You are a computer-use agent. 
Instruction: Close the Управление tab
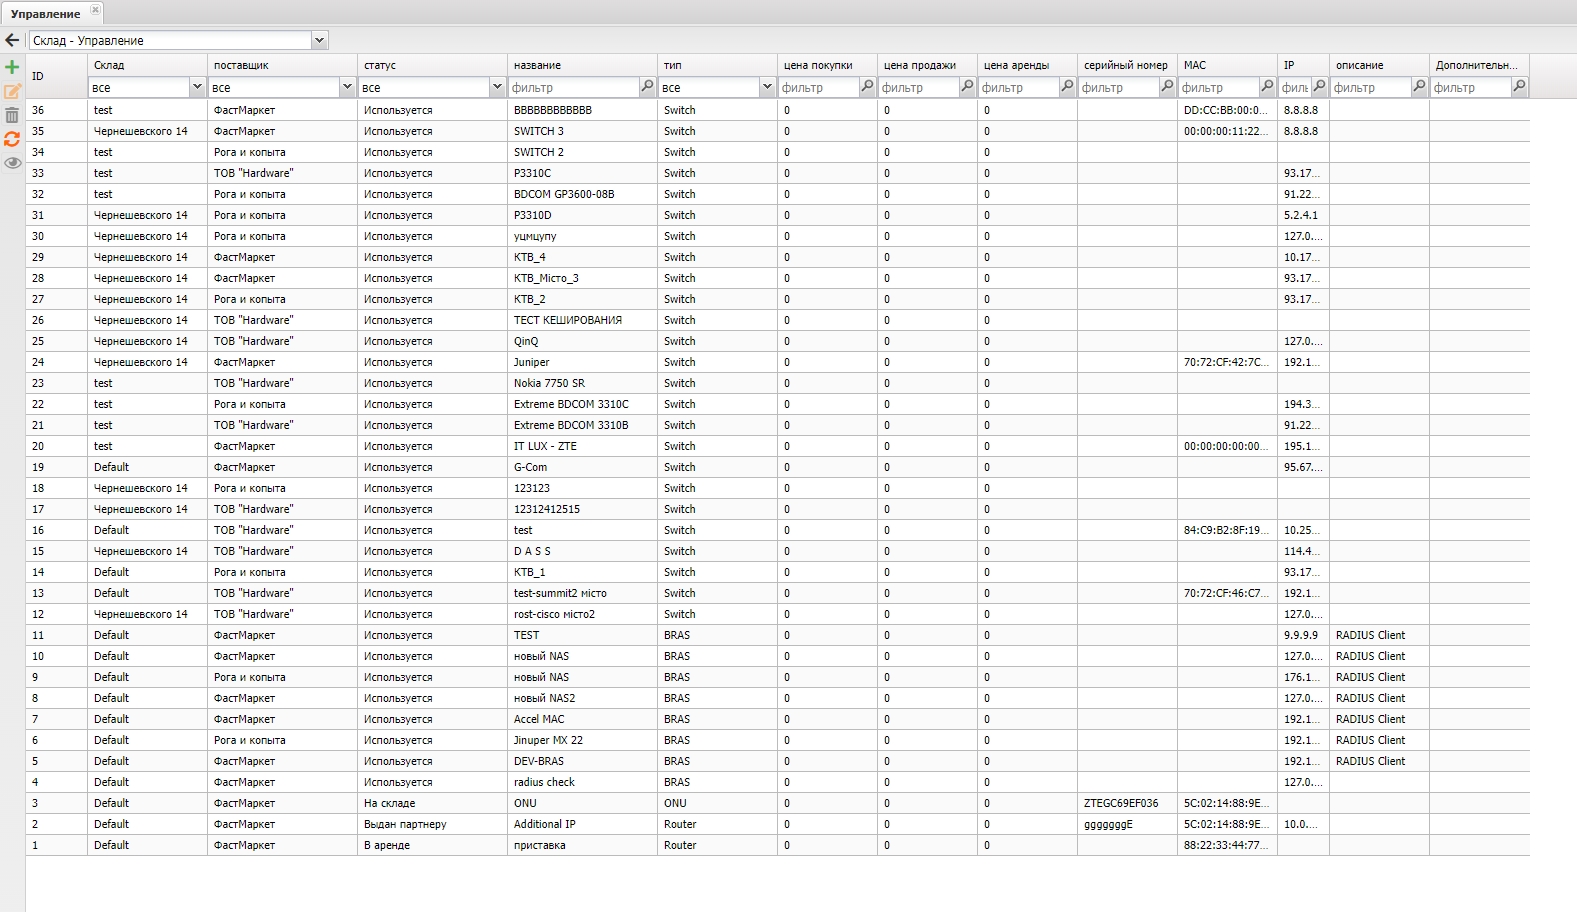click(95, 10)
